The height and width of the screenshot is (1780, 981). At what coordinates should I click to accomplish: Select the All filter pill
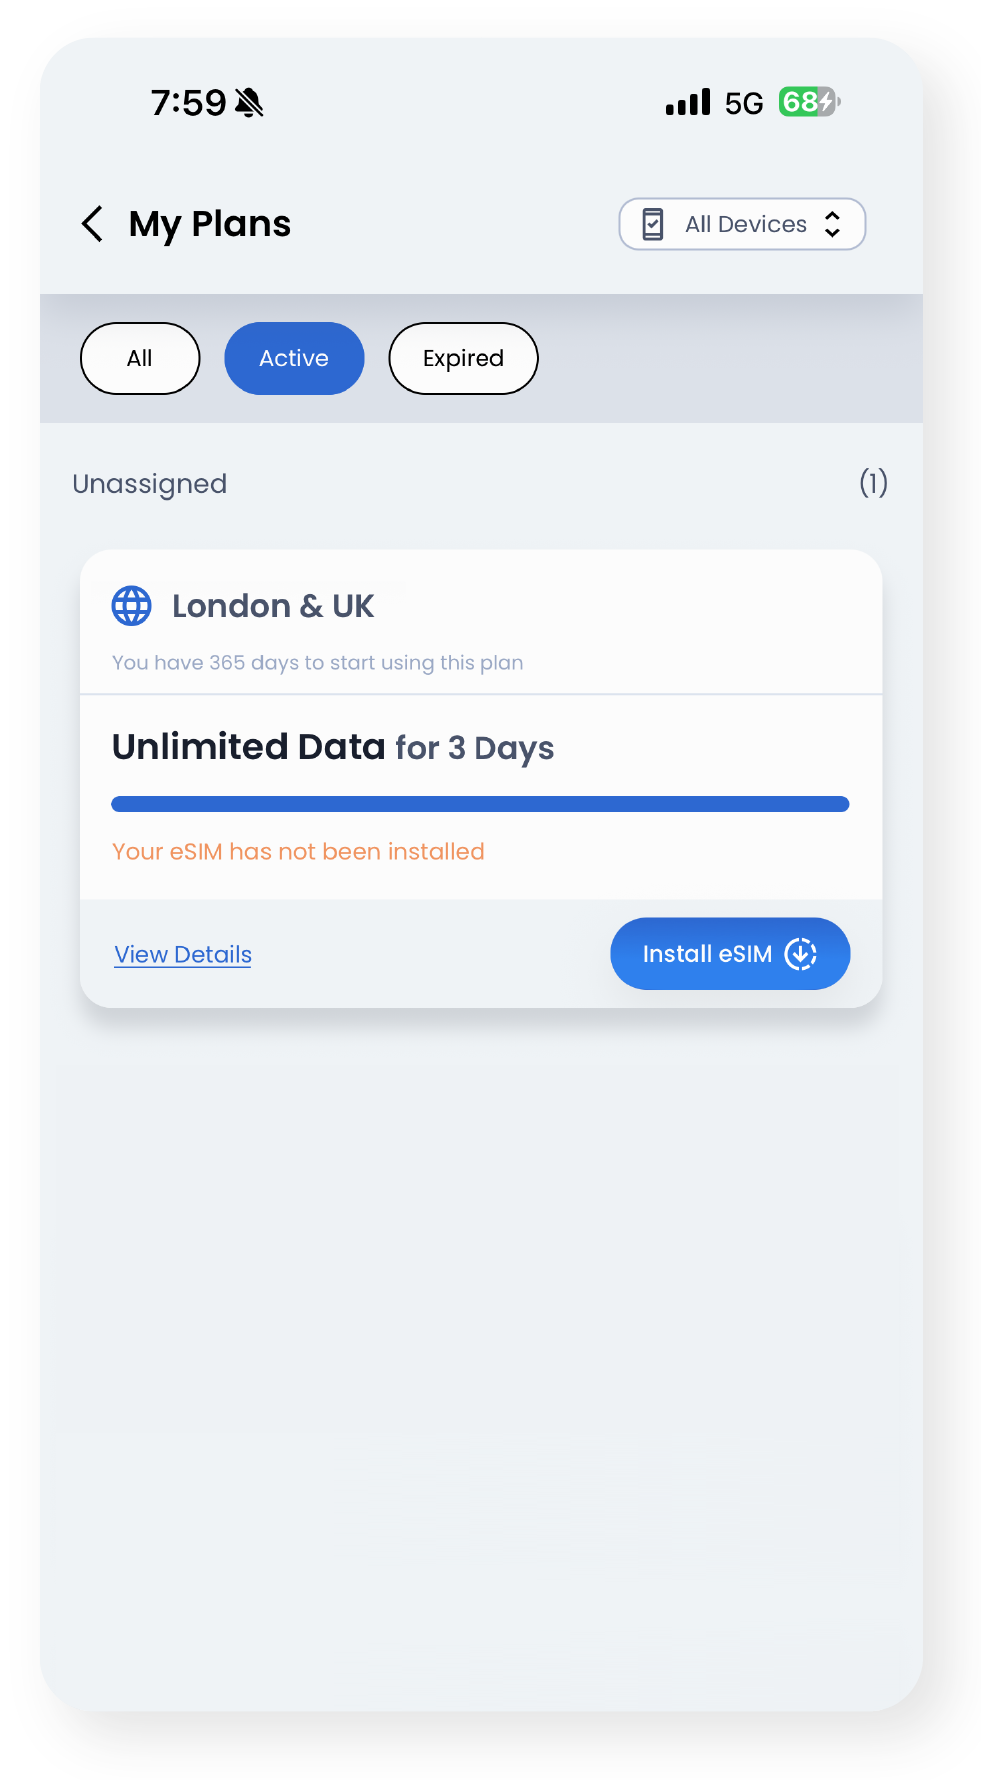(x=140, y=358)
